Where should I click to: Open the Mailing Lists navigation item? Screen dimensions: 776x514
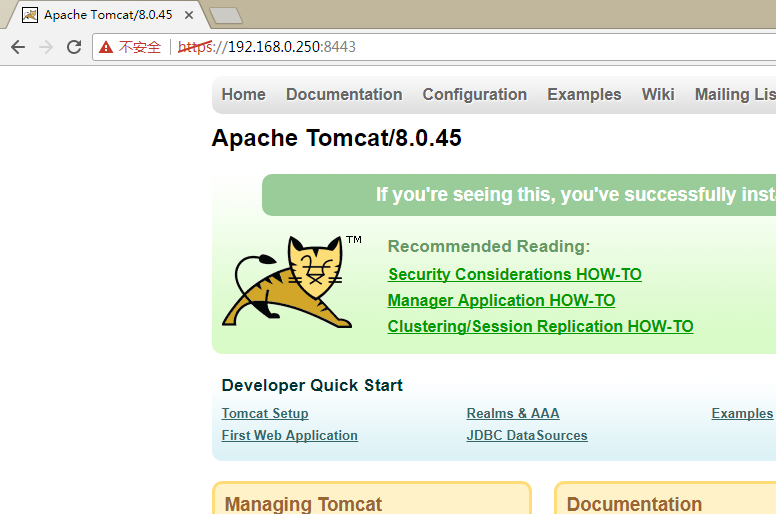735,94
